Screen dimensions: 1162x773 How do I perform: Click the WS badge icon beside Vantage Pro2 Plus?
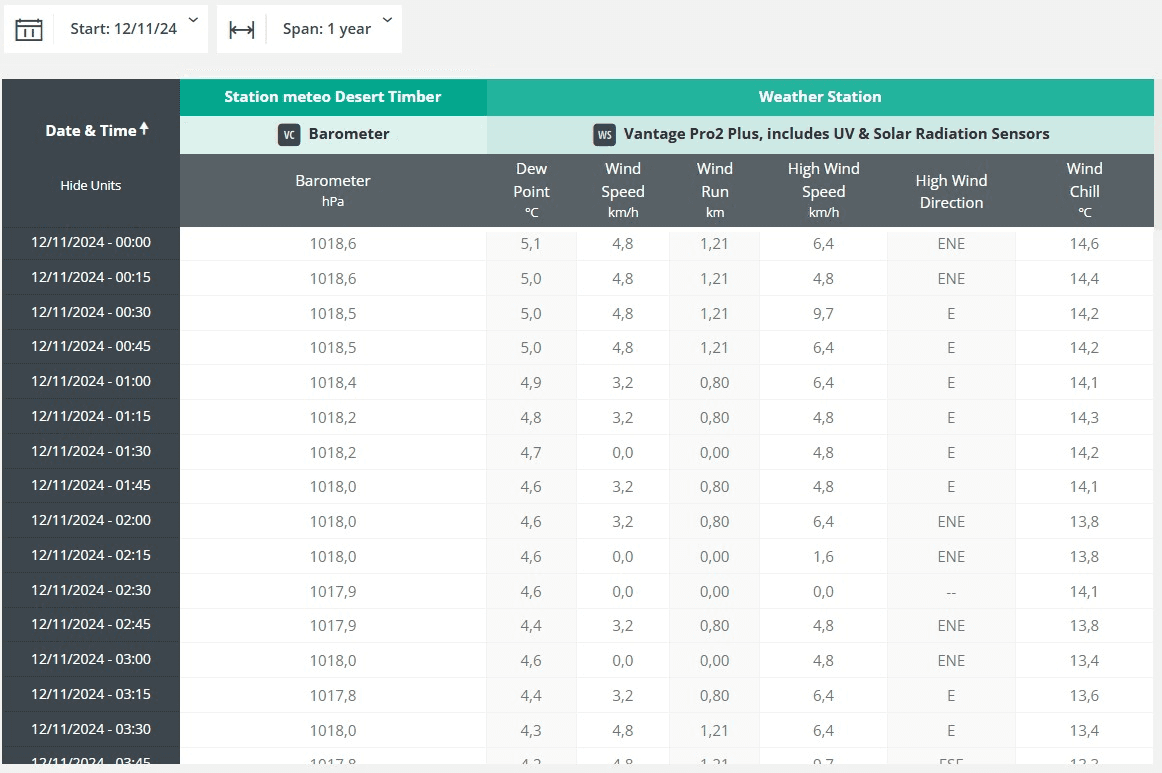point(605,135)
